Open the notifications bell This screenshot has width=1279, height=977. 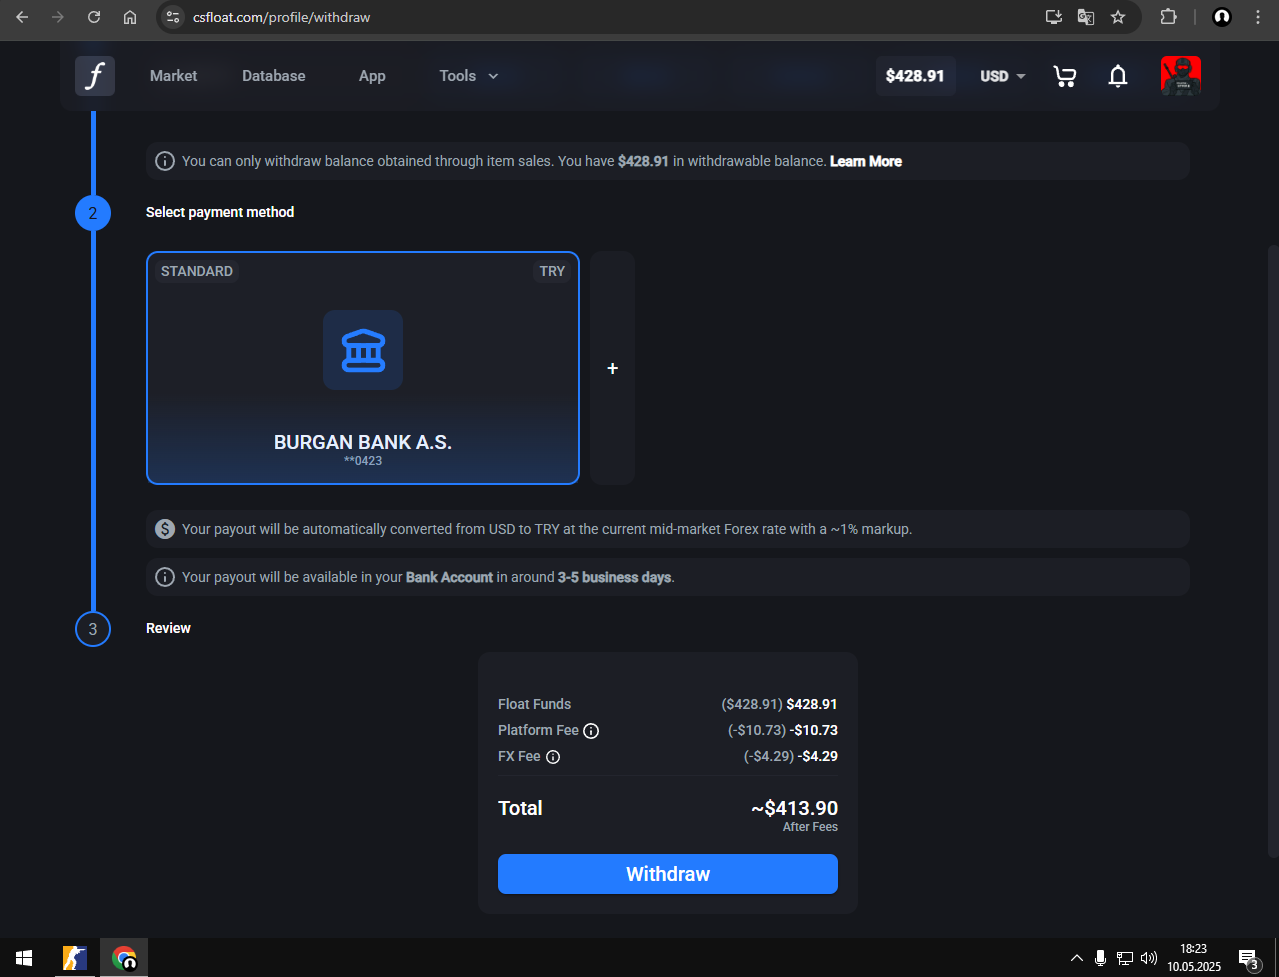tap(1118, 76)
